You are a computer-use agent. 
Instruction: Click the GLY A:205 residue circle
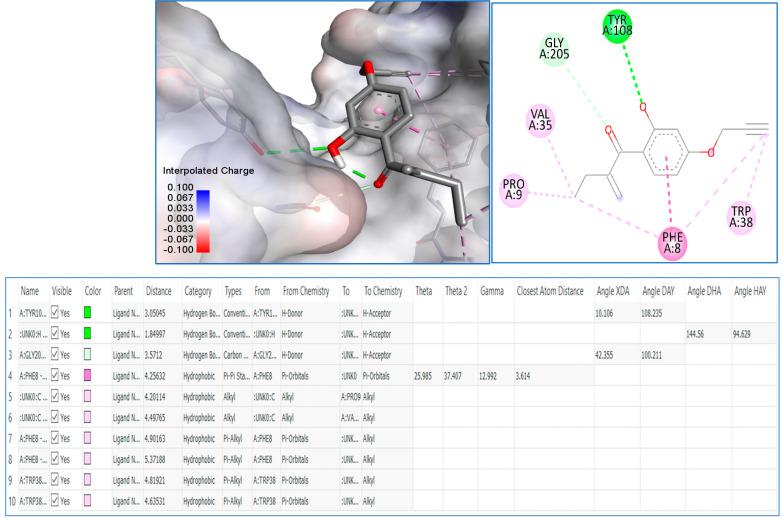pos(553,50)
